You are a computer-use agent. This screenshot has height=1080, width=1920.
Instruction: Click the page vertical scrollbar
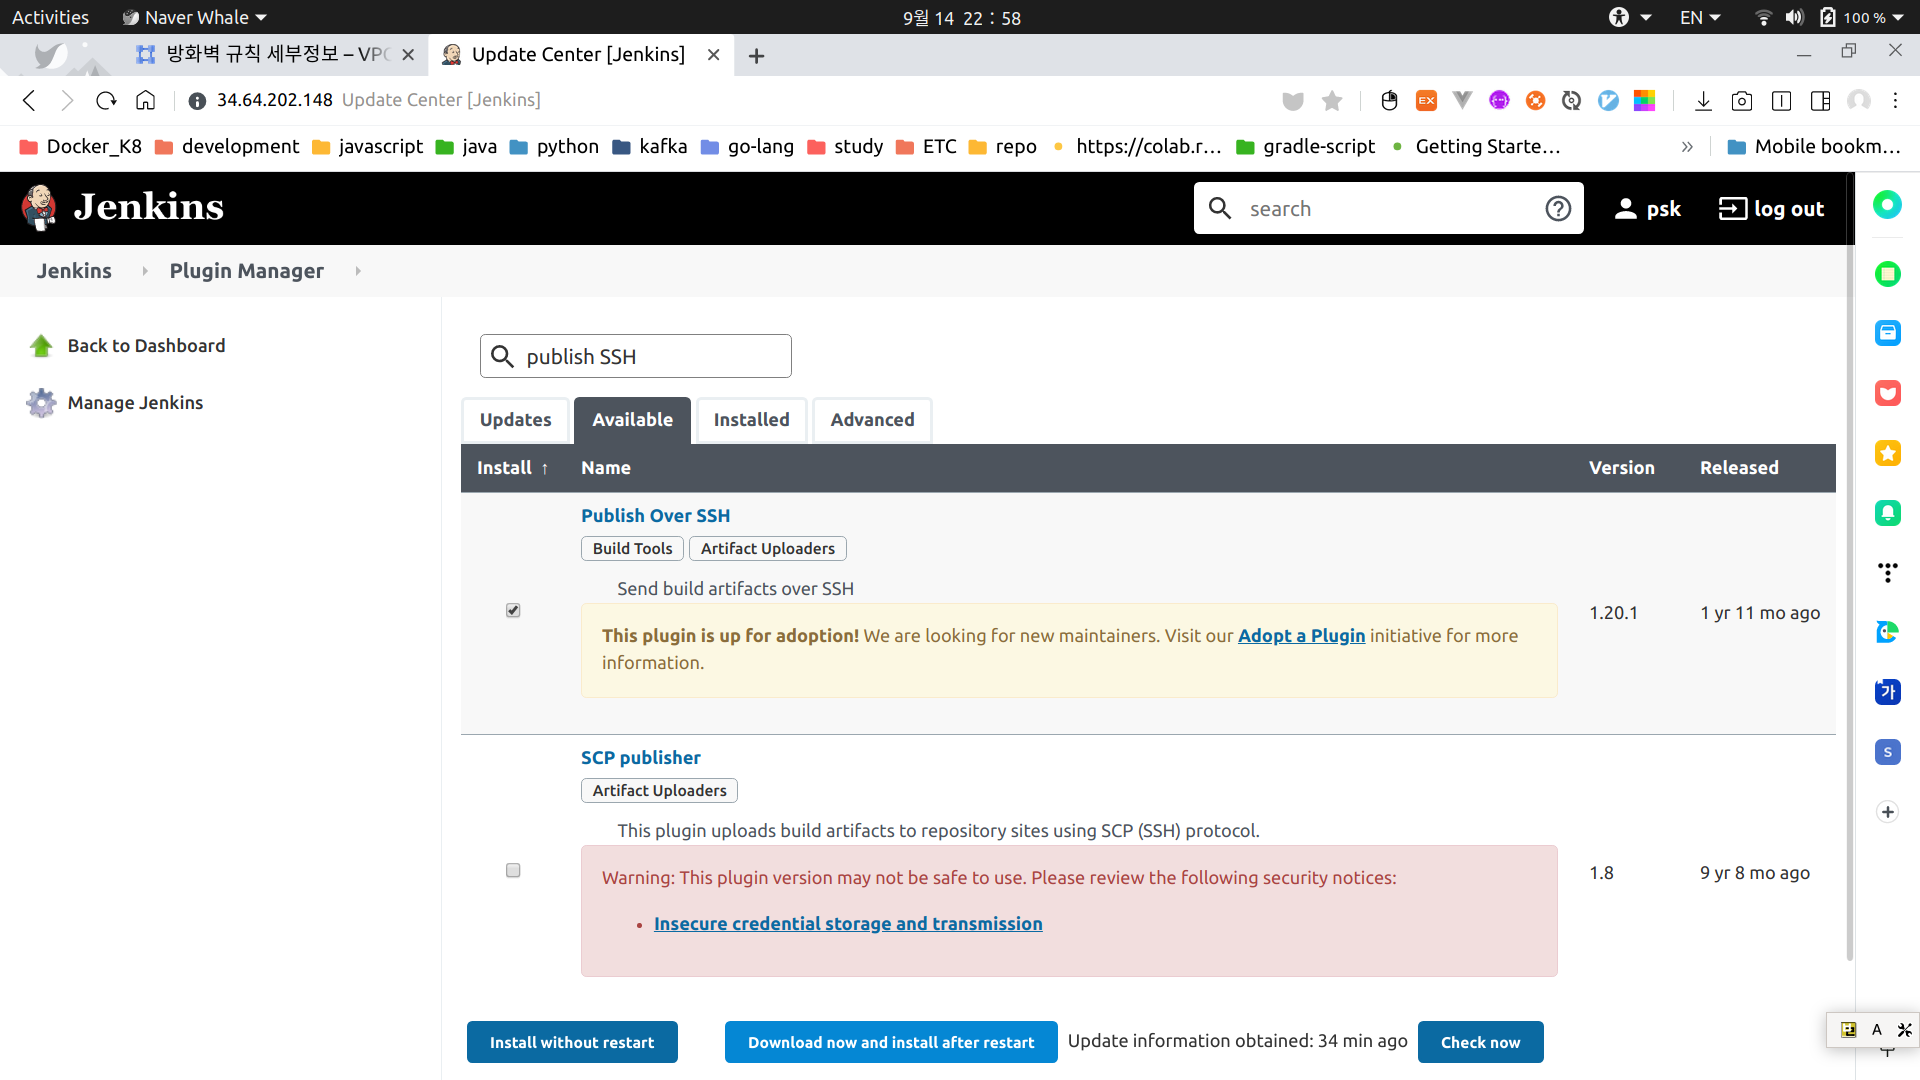(x=1849, y=600)
